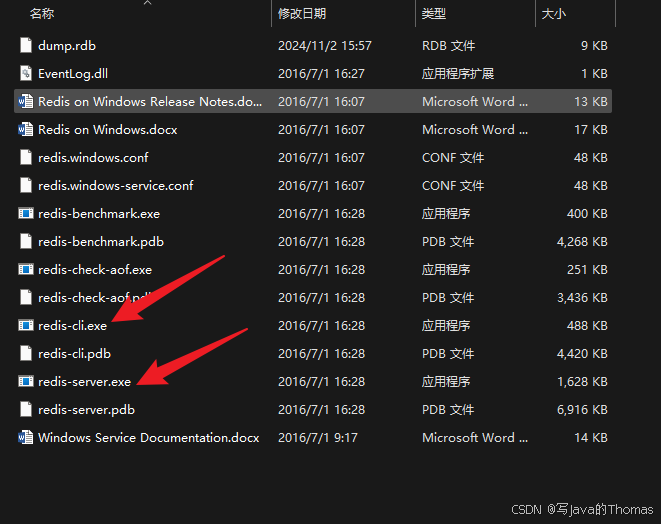The width and height of the screenshot is (661, 524).
Task: Click the redis.windows-service.conf file icon
Action: tap(26, 185)
